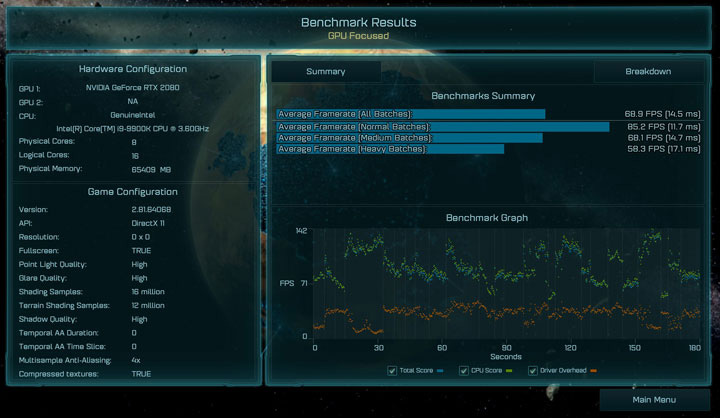Toggle the Driver Overhead checkbox
720x418 pixels.
tap(533, 370)
